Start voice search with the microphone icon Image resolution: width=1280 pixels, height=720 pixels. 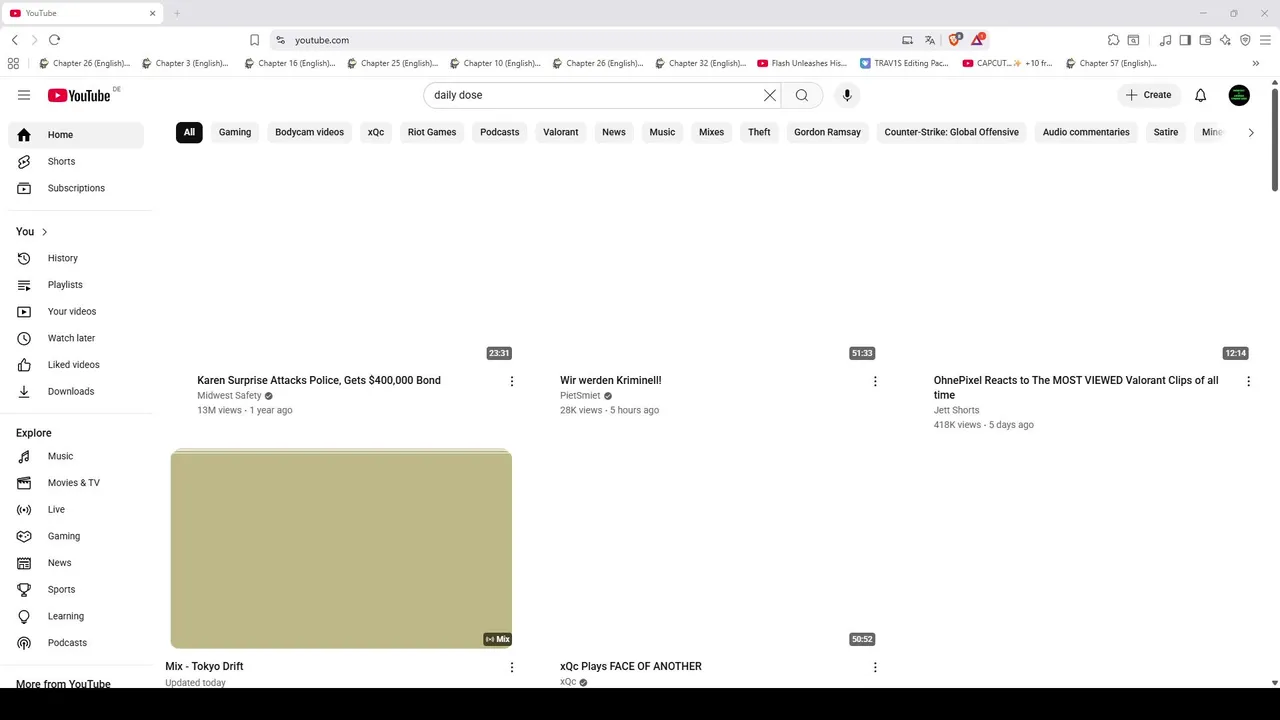click(x=847, y=95)
